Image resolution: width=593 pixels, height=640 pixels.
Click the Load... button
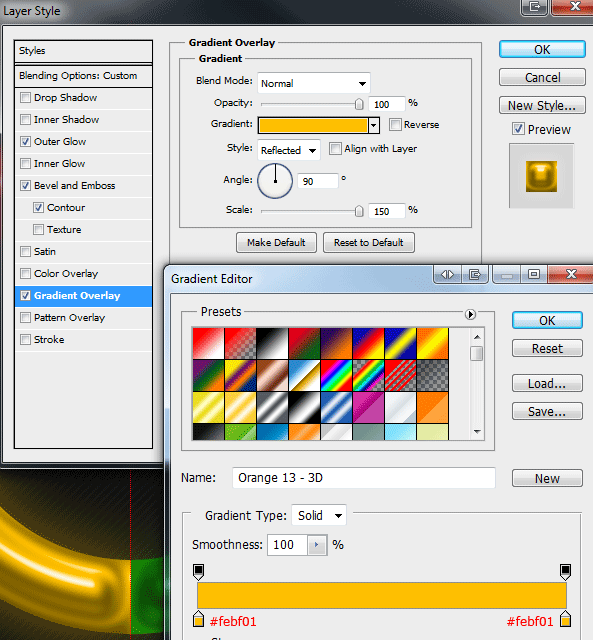(547, 383)
